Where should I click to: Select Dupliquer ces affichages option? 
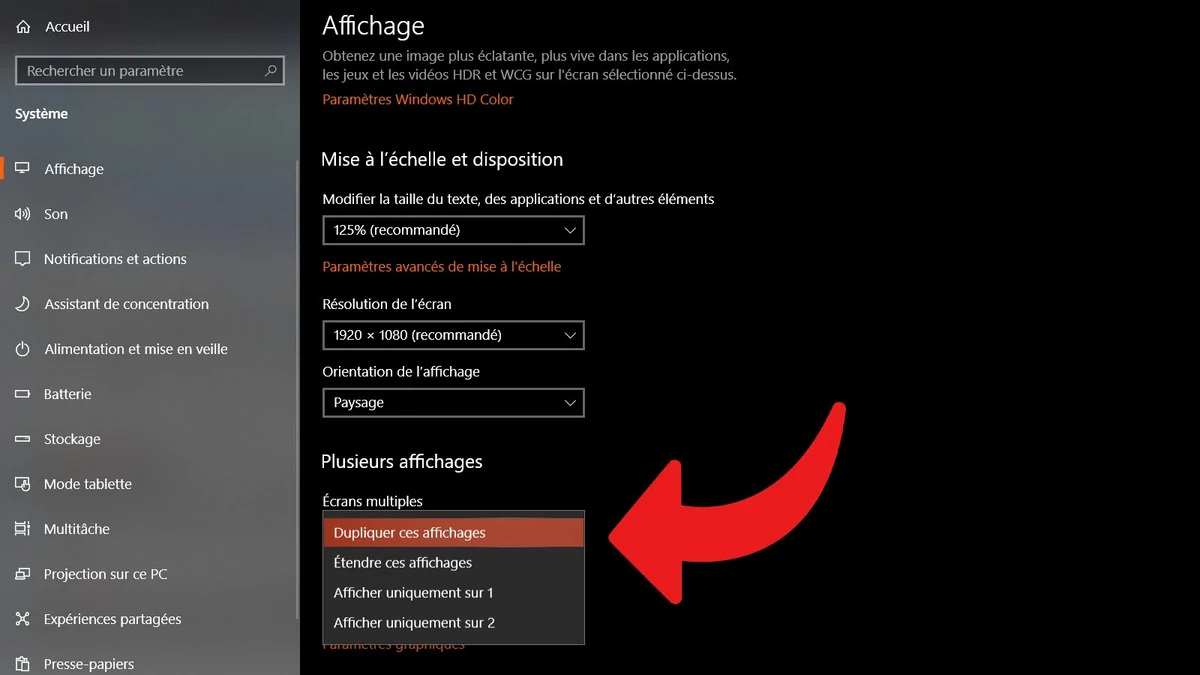(x=453, y=533)
